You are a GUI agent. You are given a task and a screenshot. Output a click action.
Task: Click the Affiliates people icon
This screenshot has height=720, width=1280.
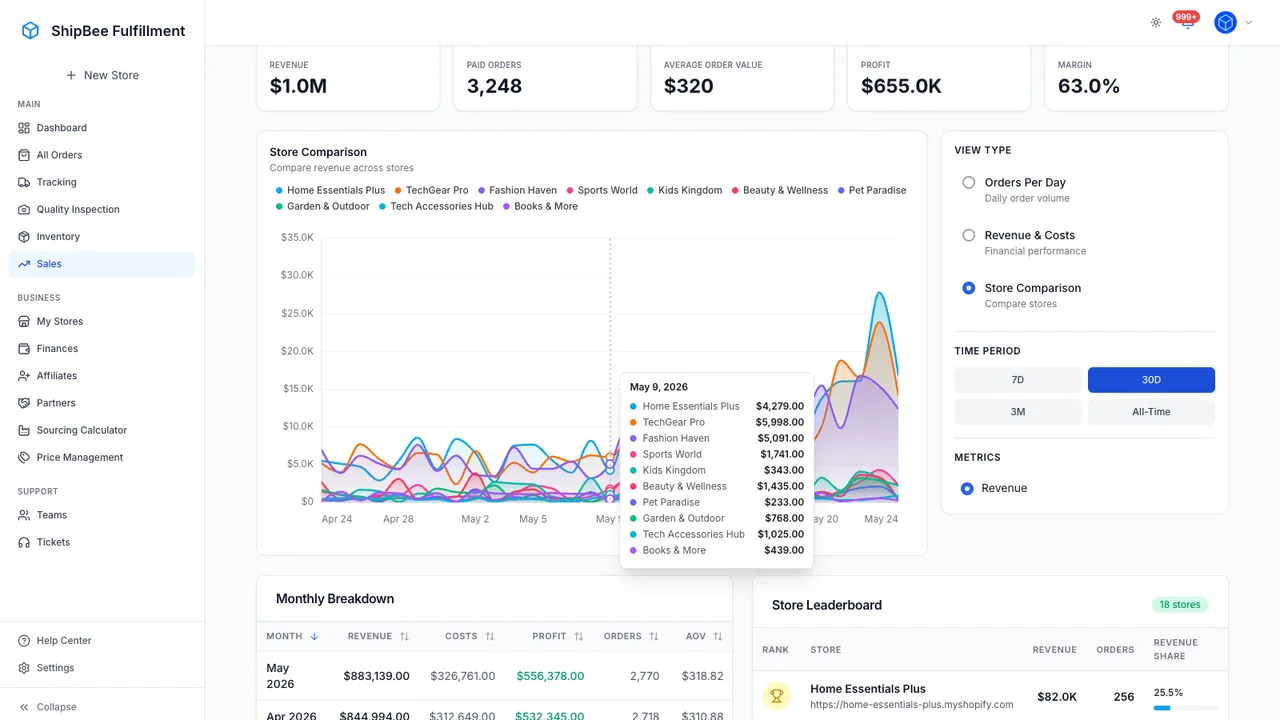tap(25, 376)
